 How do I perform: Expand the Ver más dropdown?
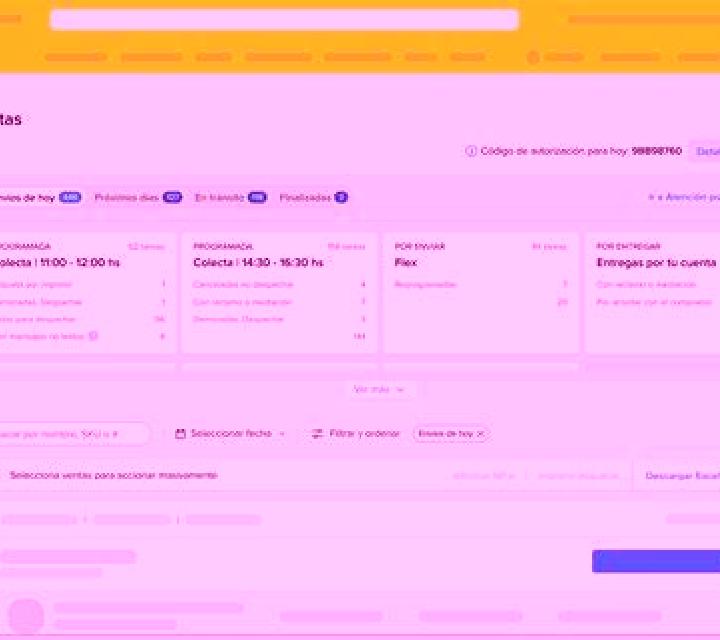379,389
